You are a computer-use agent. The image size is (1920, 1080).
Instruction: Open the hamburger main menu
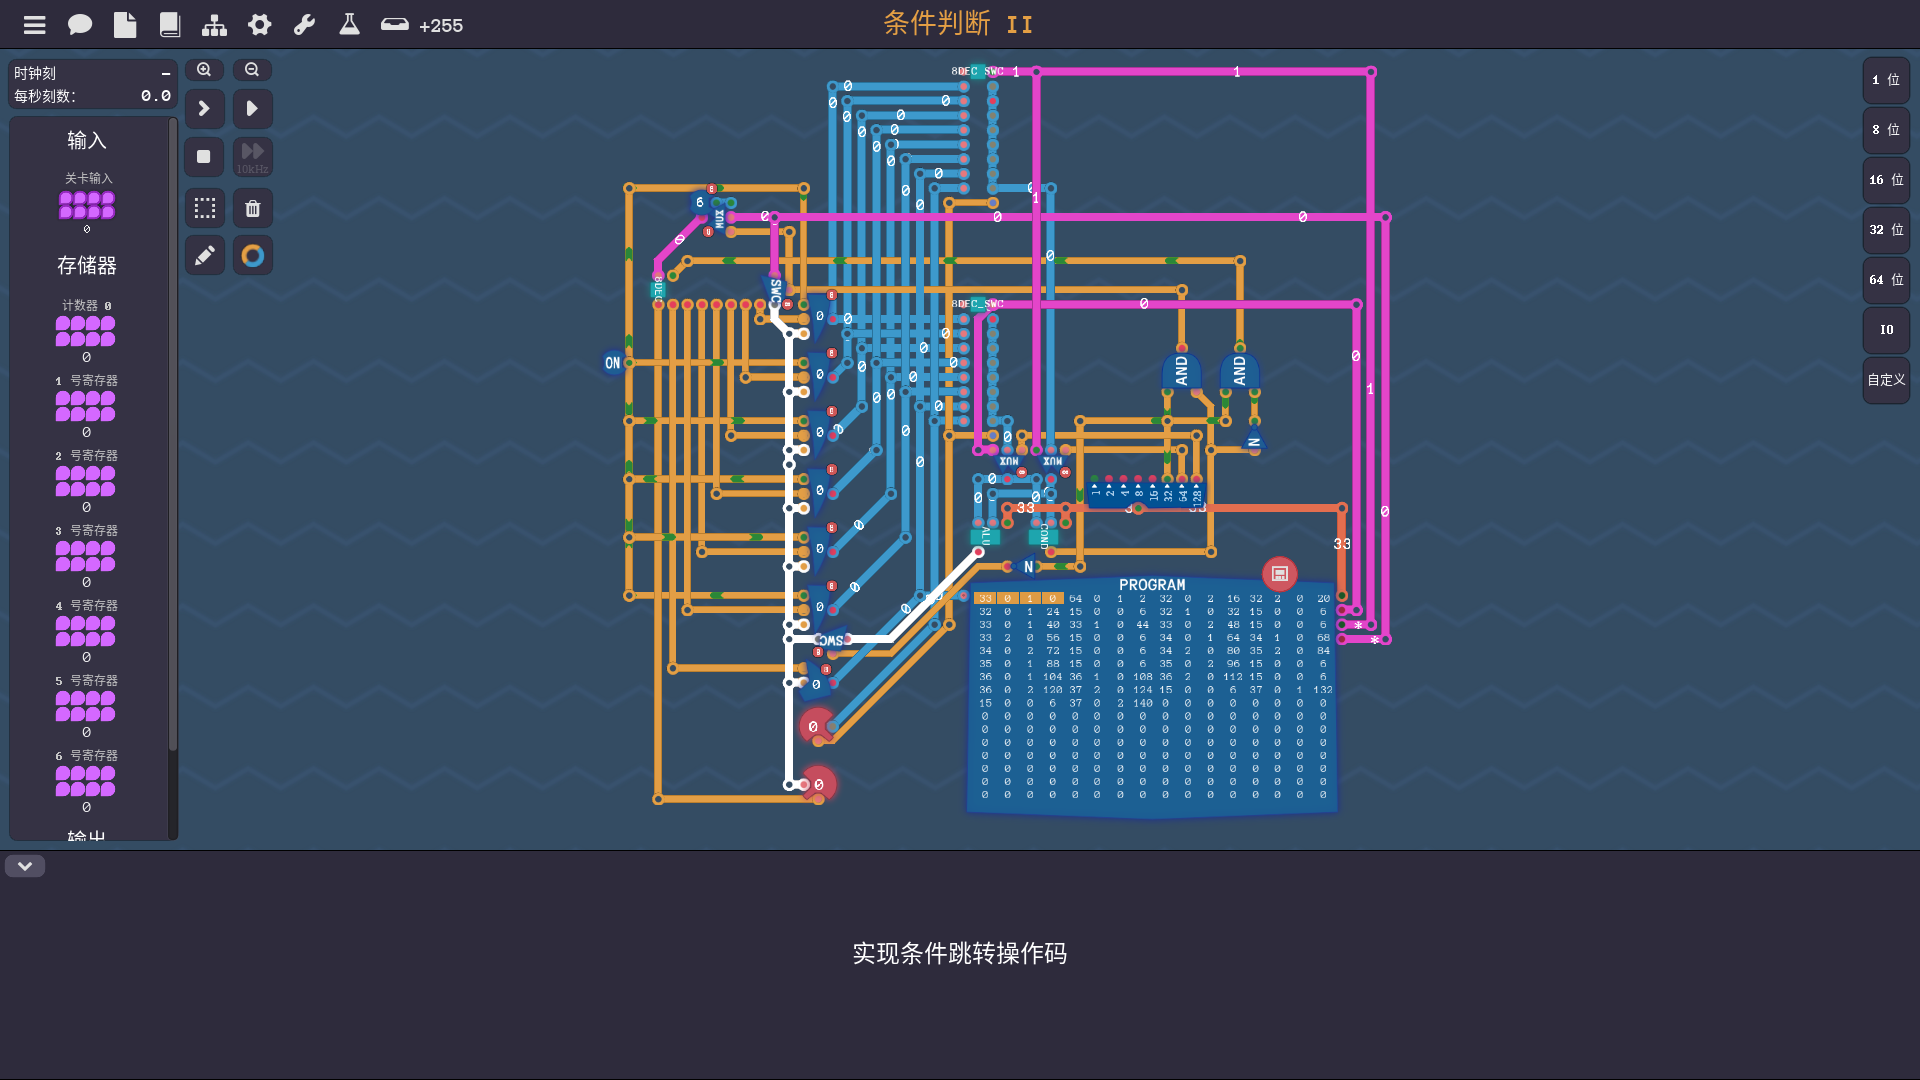coord(35,25)
